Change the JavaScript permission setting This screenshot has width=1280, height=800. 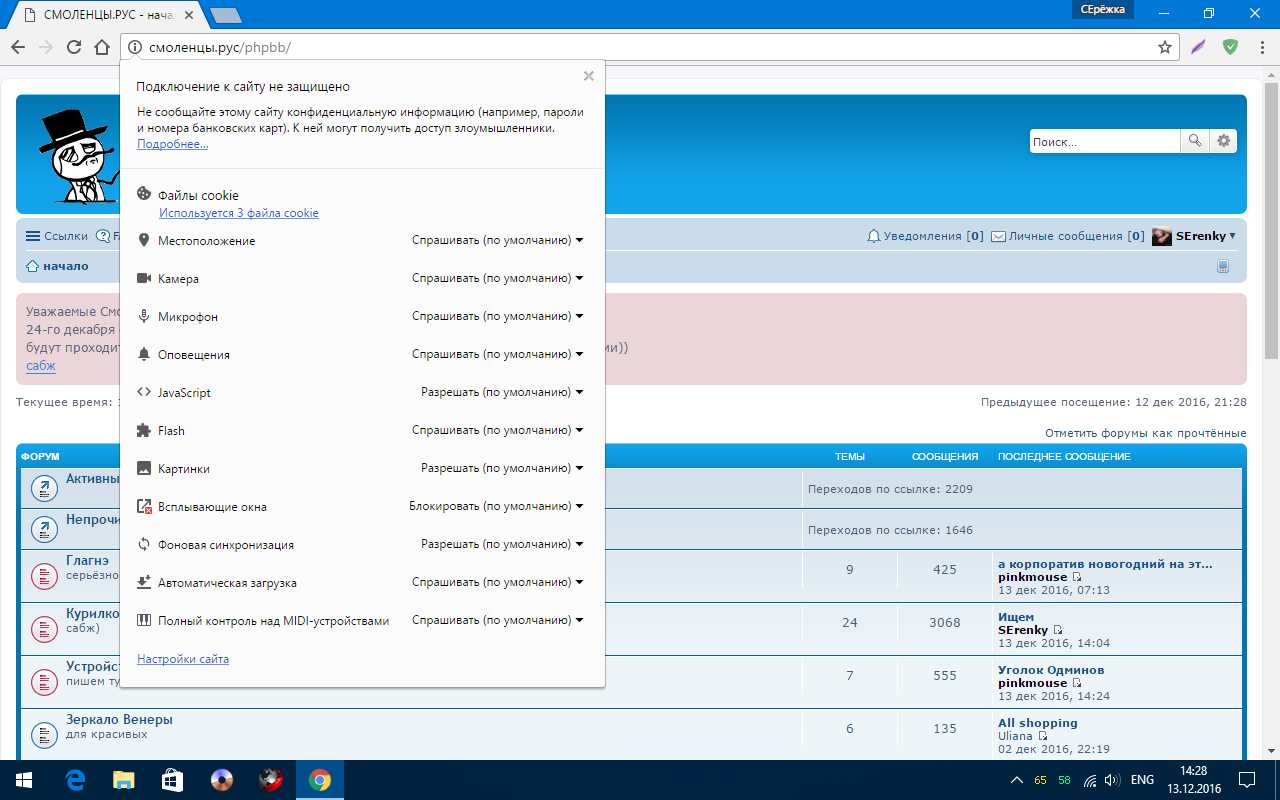[x=502, y=393]
